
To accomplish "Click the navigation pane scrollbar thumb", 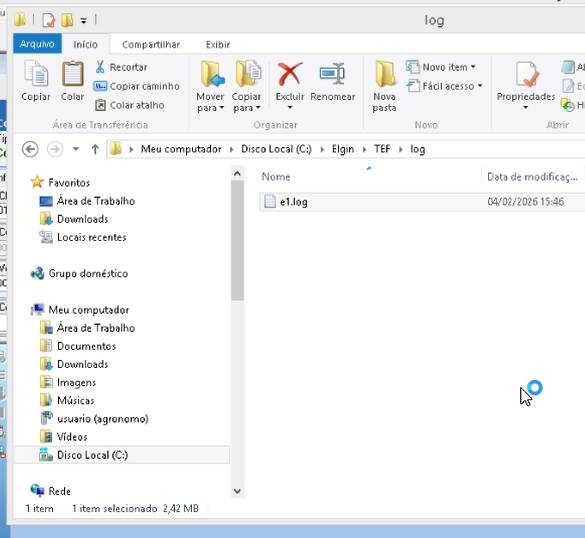I will 237,241.
